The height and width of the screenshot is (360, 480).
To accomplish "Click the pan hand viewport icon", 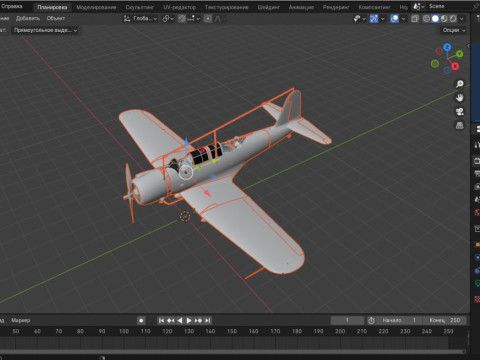I will pos(460,98).
